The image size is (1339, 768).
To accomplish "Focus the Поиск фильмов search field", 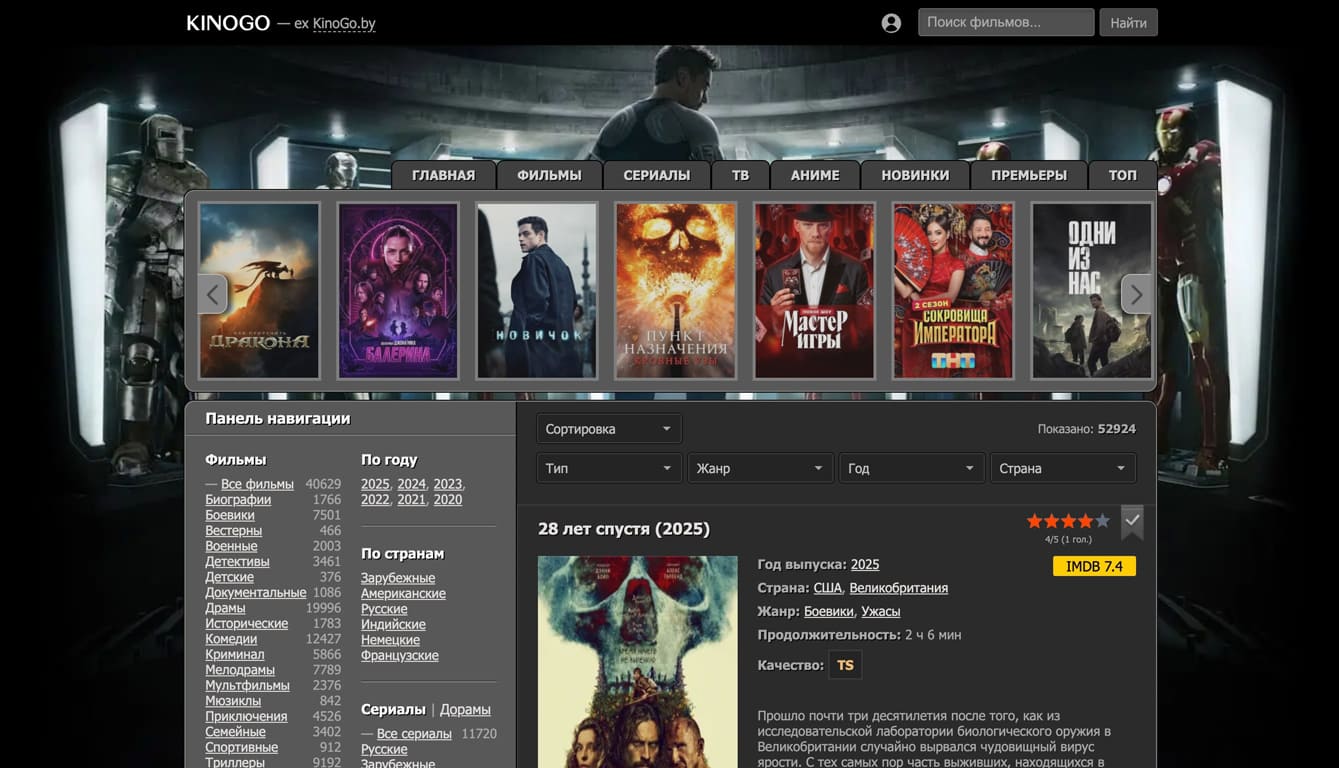I will pyautogui.click(x=1006, y=22).
